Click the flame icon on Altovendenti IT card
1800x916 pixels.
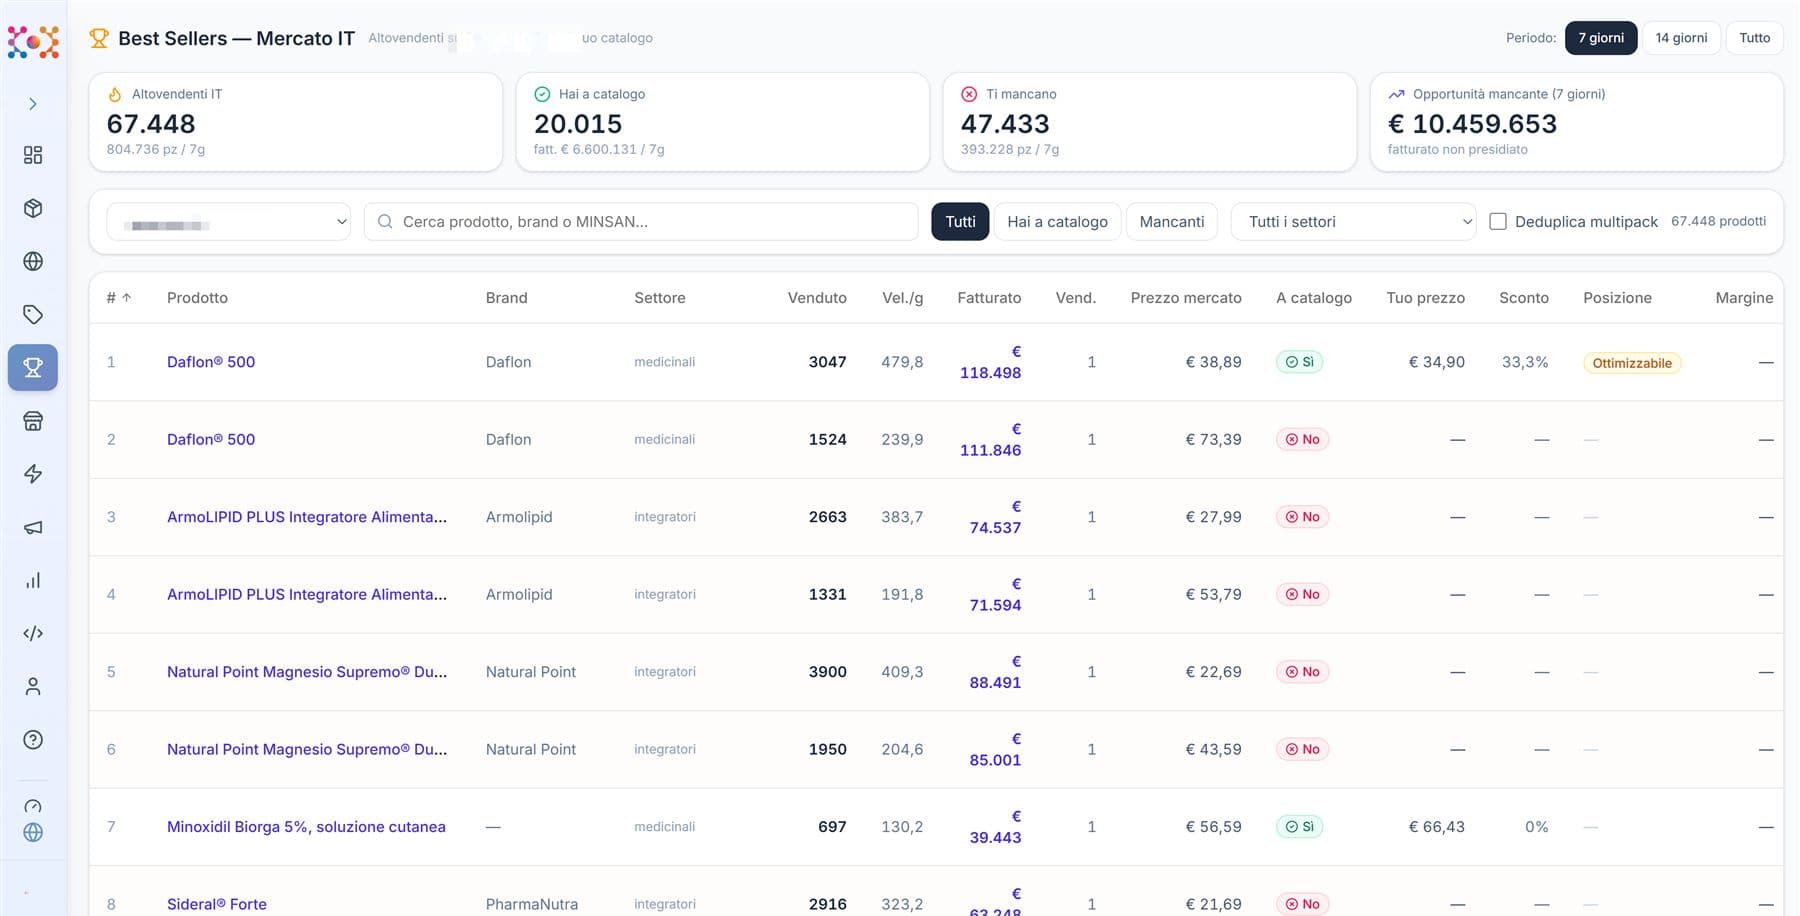(115, 94)
